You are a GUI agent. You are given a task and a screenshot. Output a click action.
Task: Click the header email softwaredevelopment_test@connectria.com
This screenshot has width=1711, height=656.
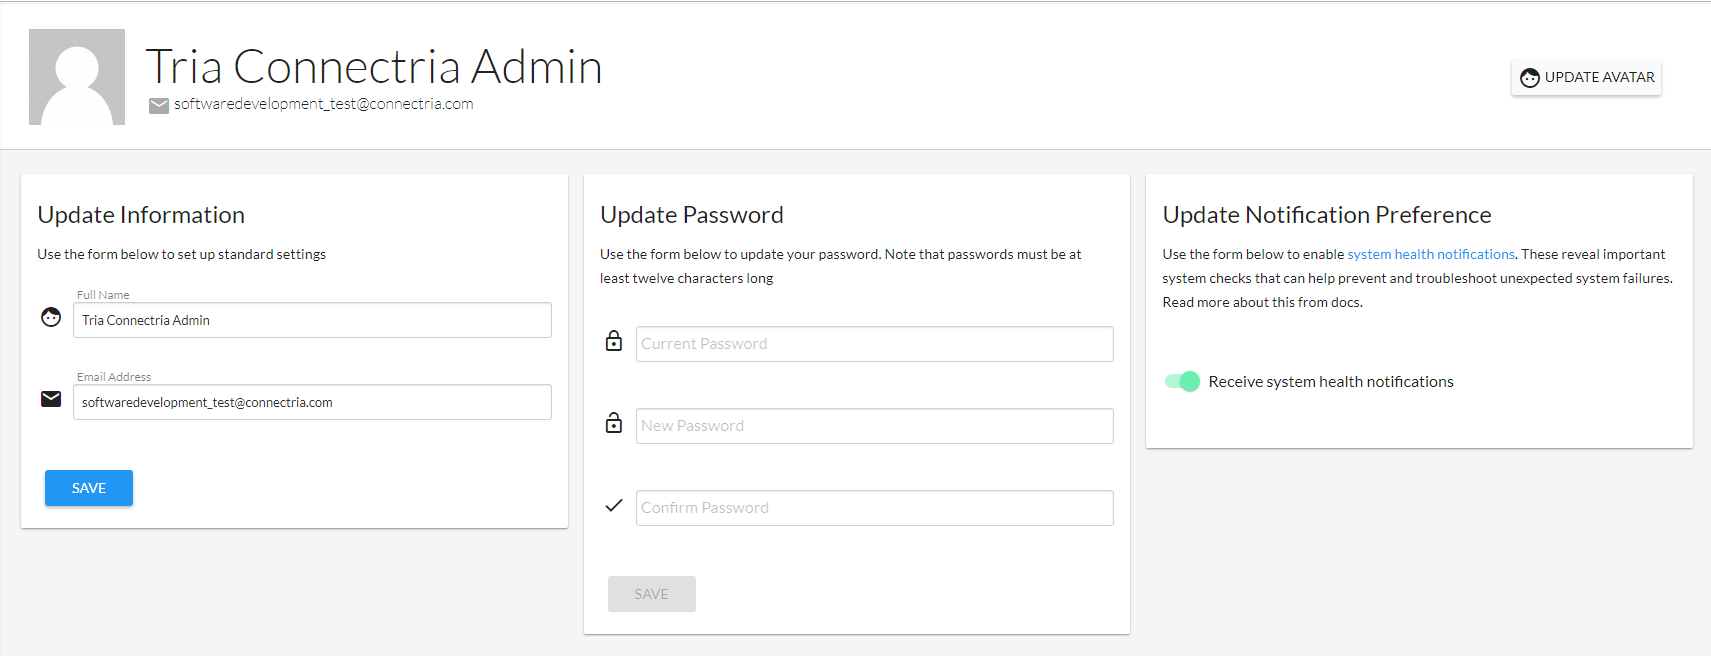(324, 104)
